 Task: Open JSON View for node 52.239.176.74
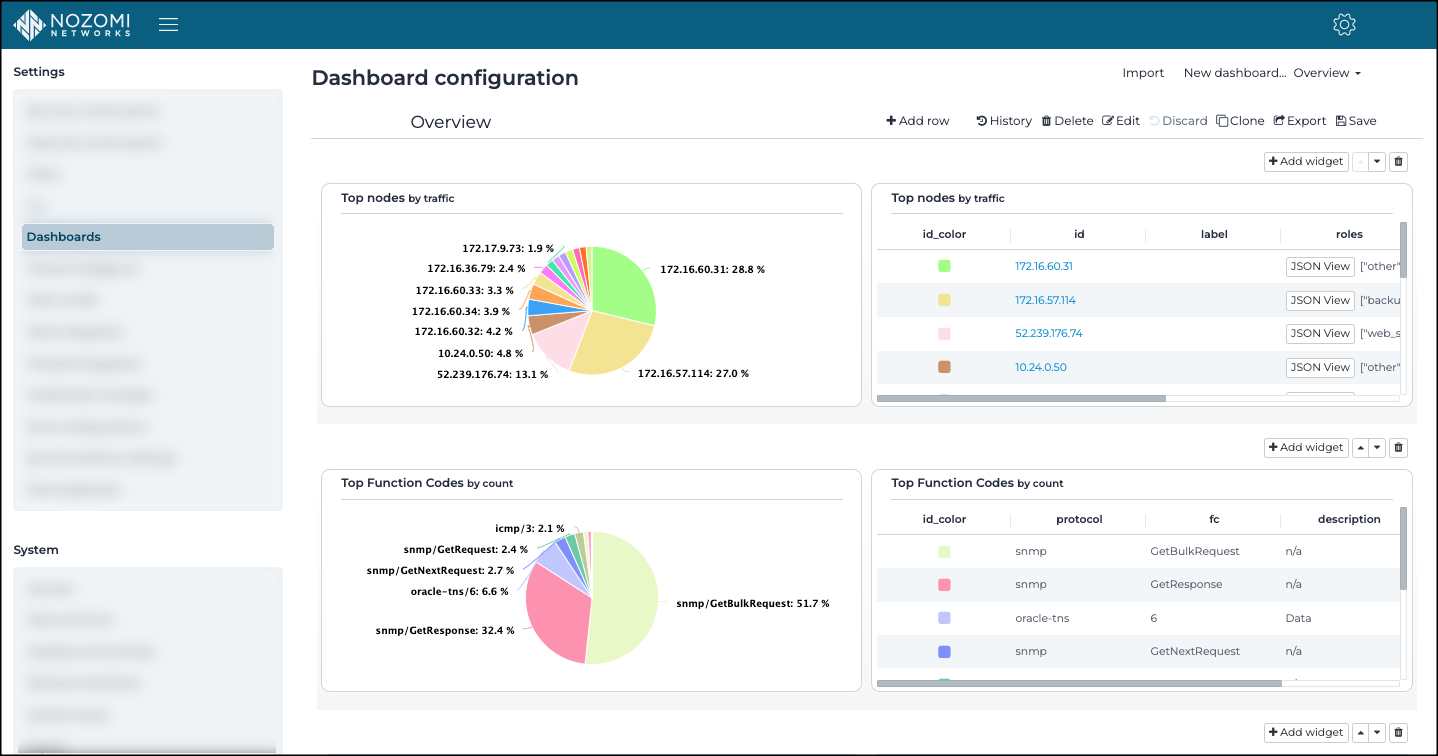pyautogui.click(x=1320, y=334)
